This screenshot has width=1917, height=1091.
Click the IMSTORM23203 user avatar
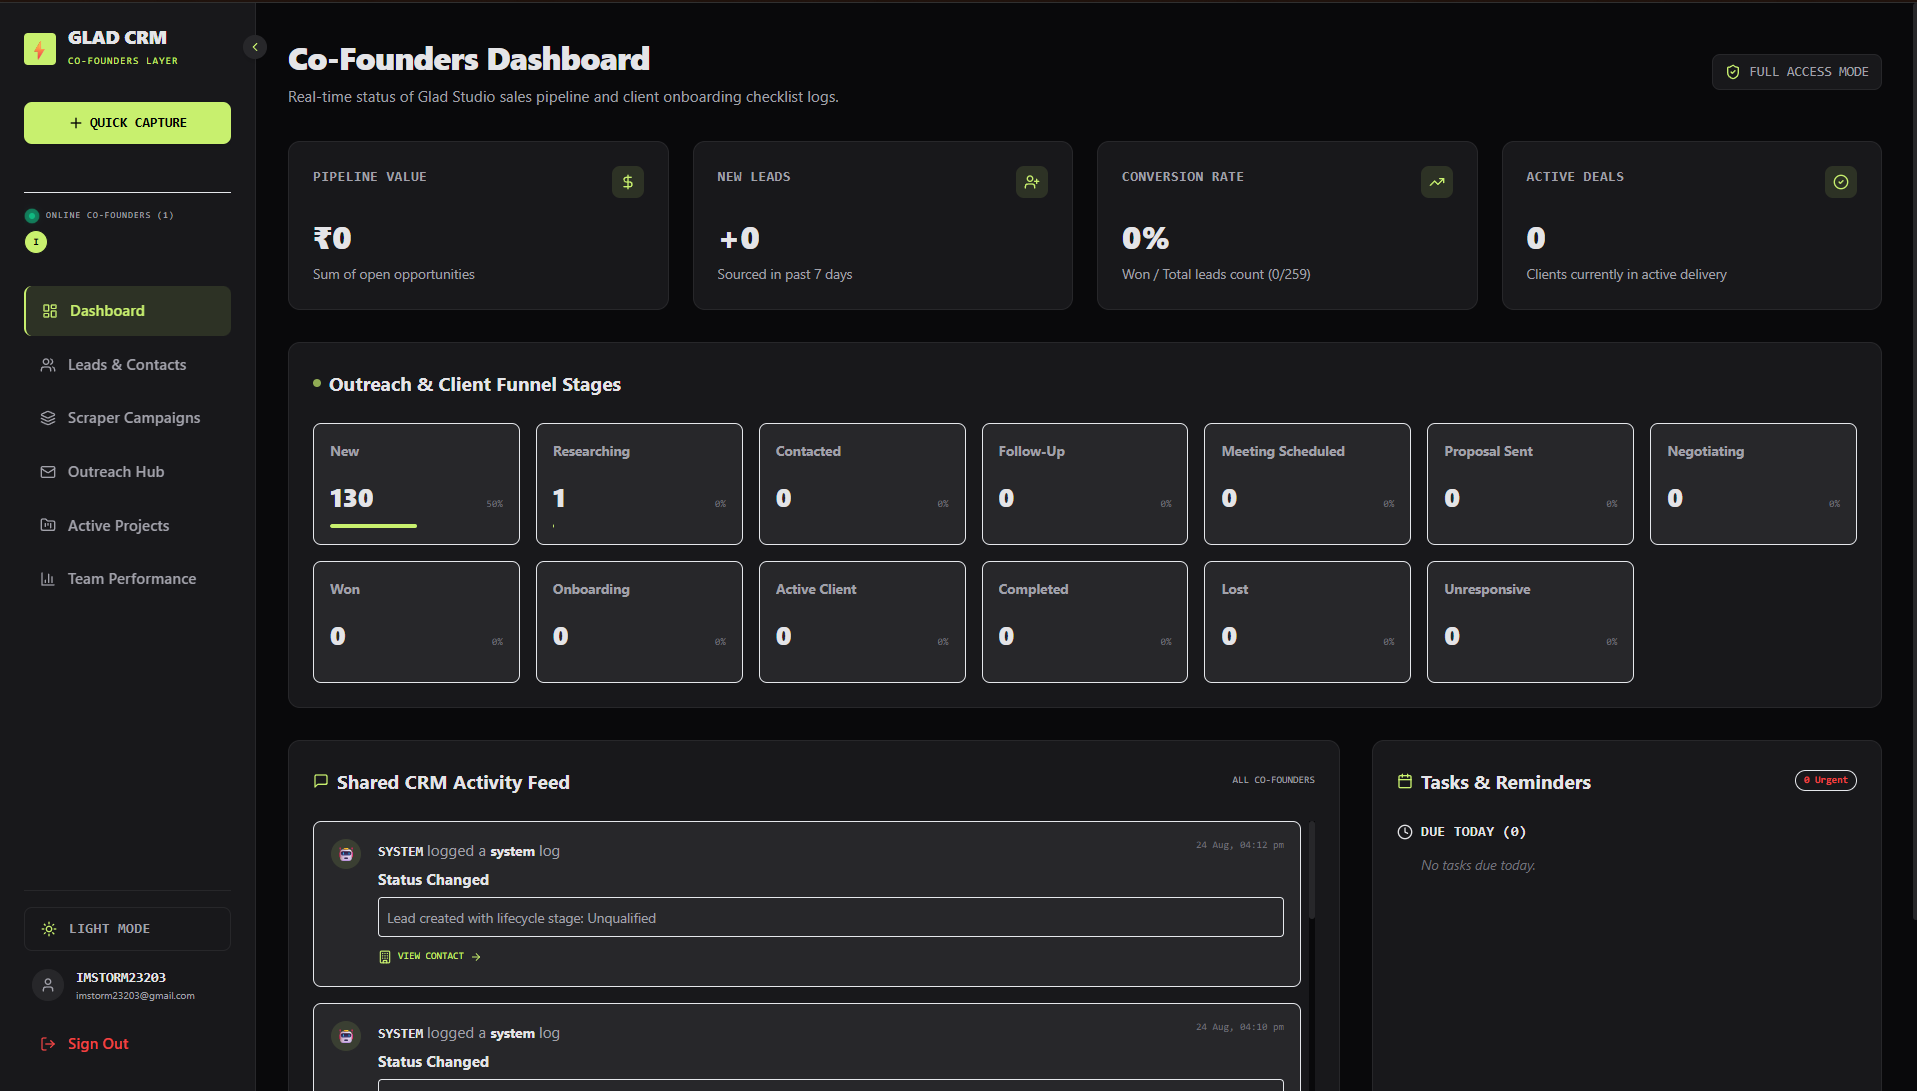[48, 985]
